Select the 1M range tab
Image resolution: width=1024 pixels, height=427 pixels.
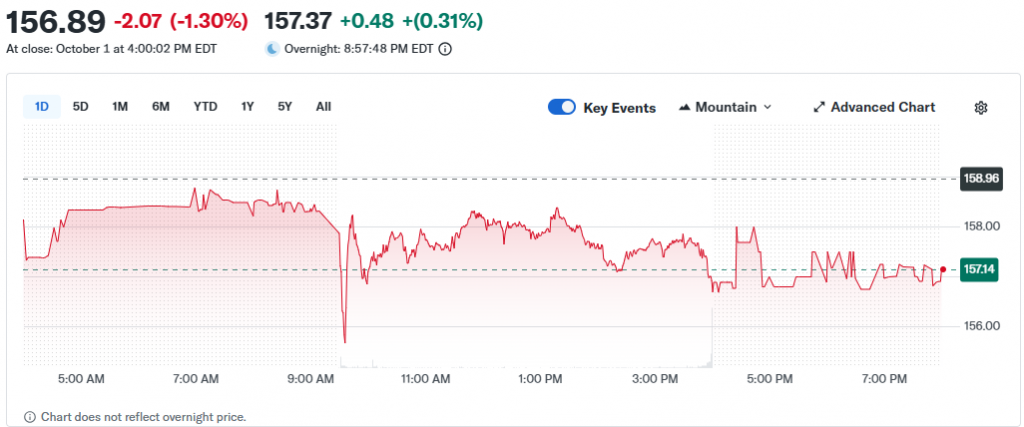pyautogui.click(x=120, y=106)
